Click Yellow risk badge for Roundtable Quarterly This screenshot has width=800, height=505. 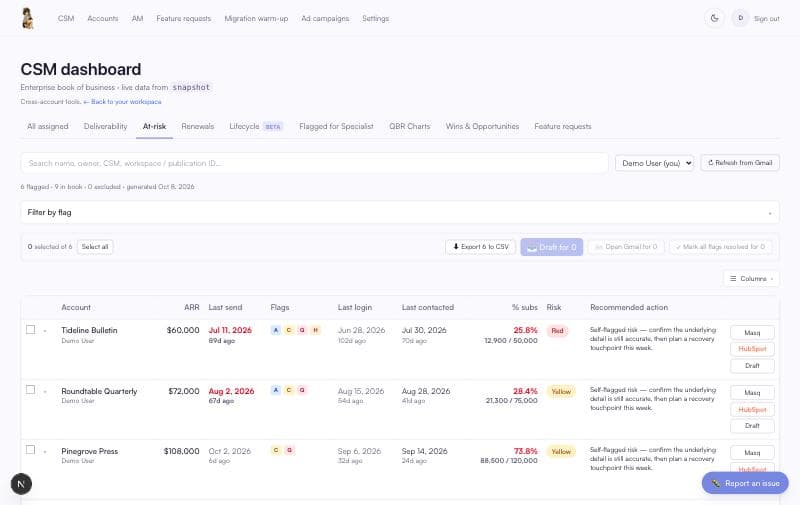tap(561, 391)
